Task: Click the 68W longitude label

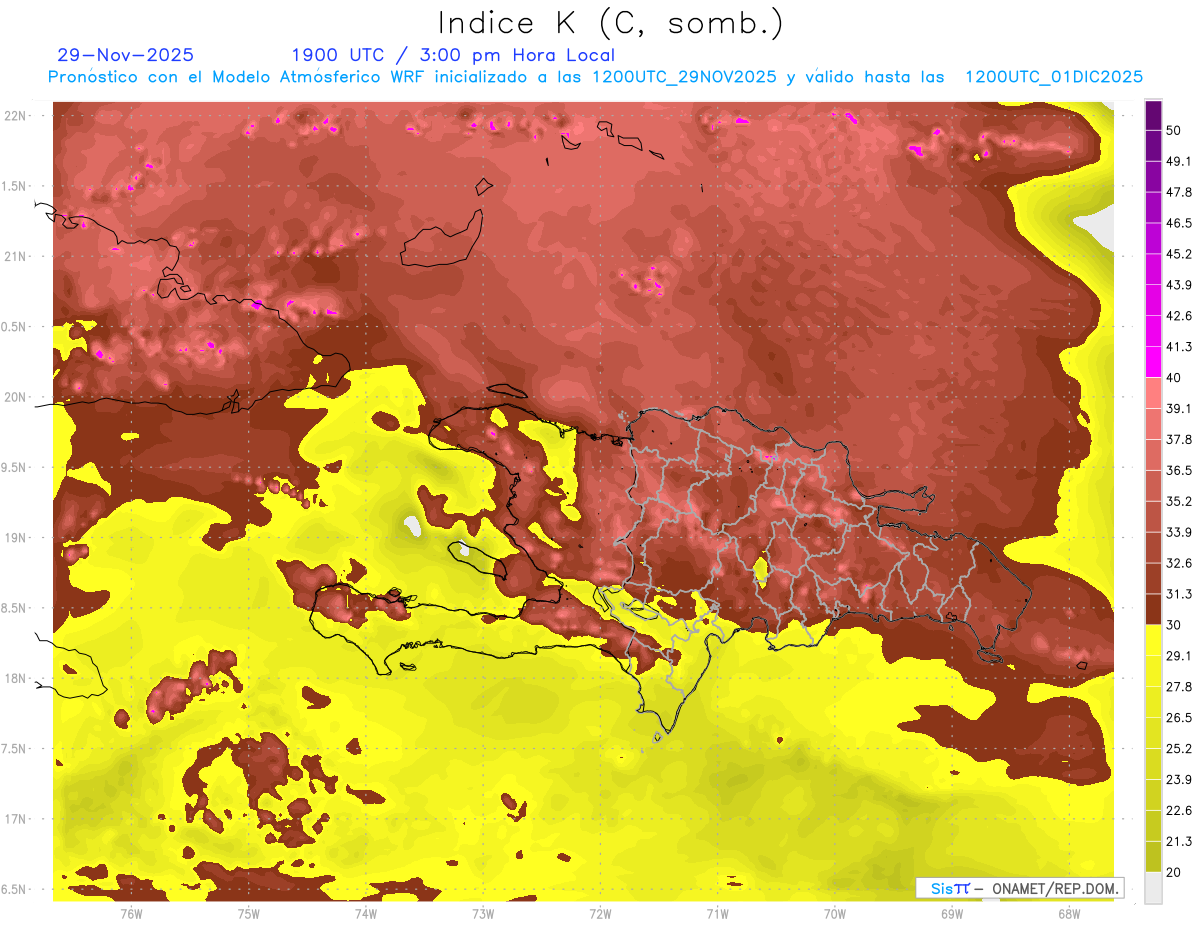Action: 1069,913
